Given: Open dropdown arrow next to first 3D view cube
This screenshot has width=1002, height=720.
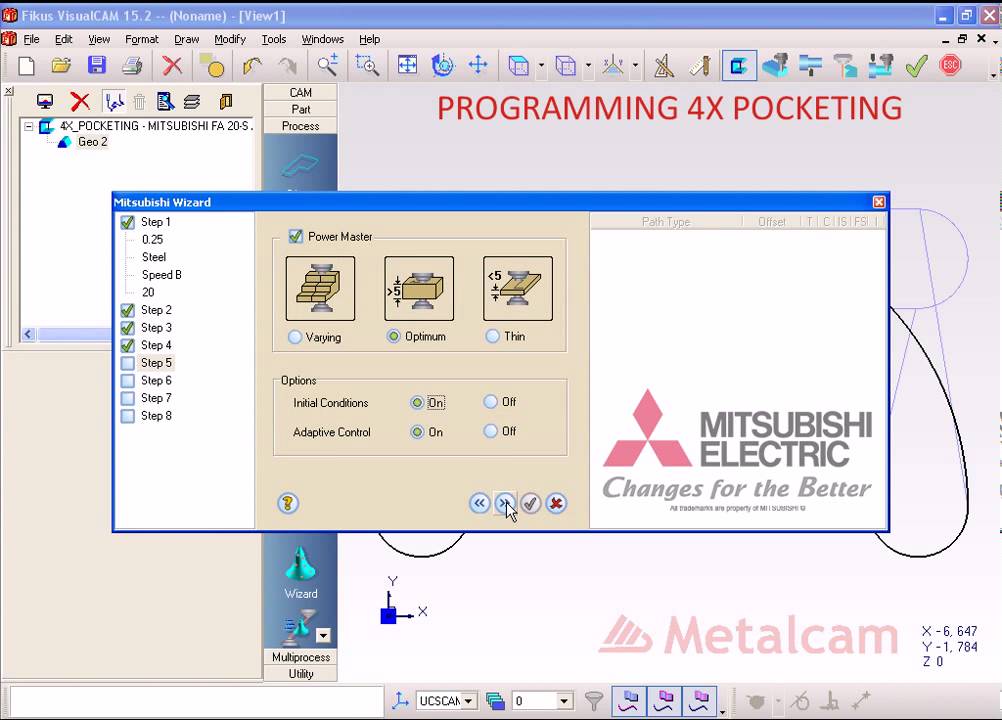Looking at the screenshot, I should tap(541, 65).
